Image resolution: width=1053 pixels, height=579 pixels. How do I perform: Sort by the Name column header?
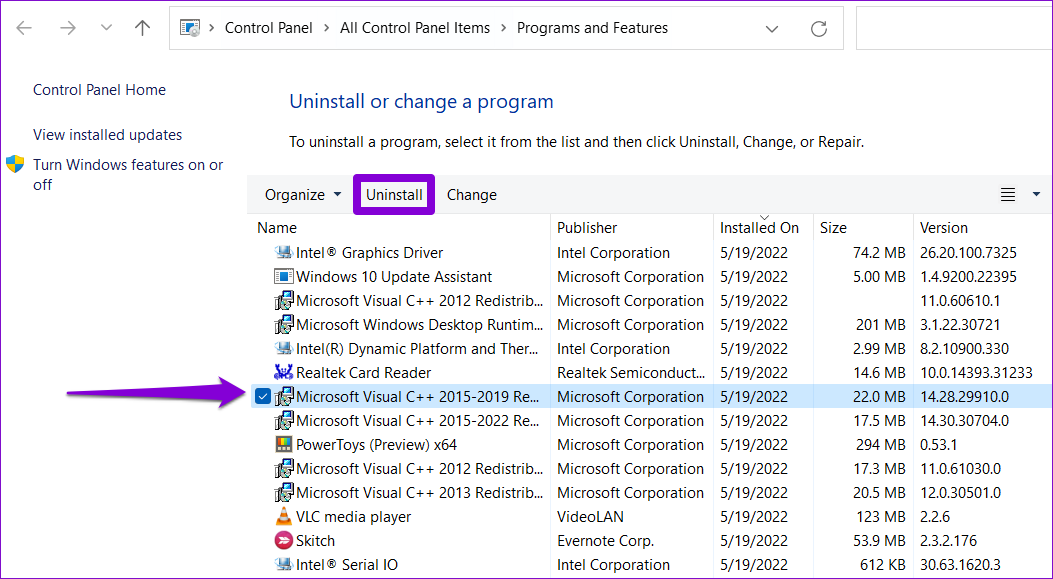[x=277, y=228]
